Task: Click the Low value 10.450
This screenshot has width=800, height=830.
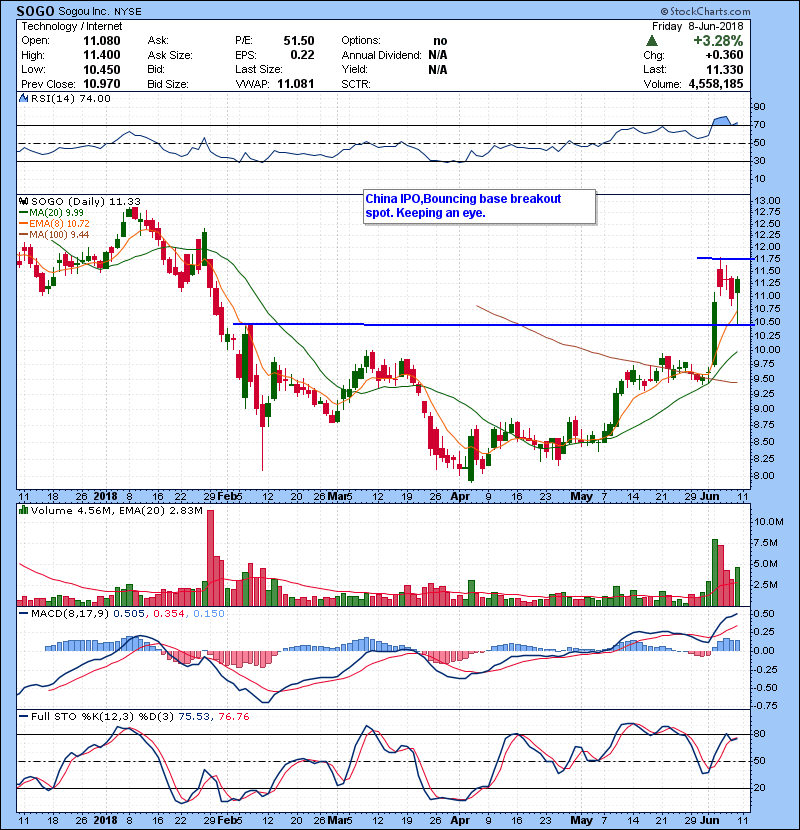Action: [102, 69]
